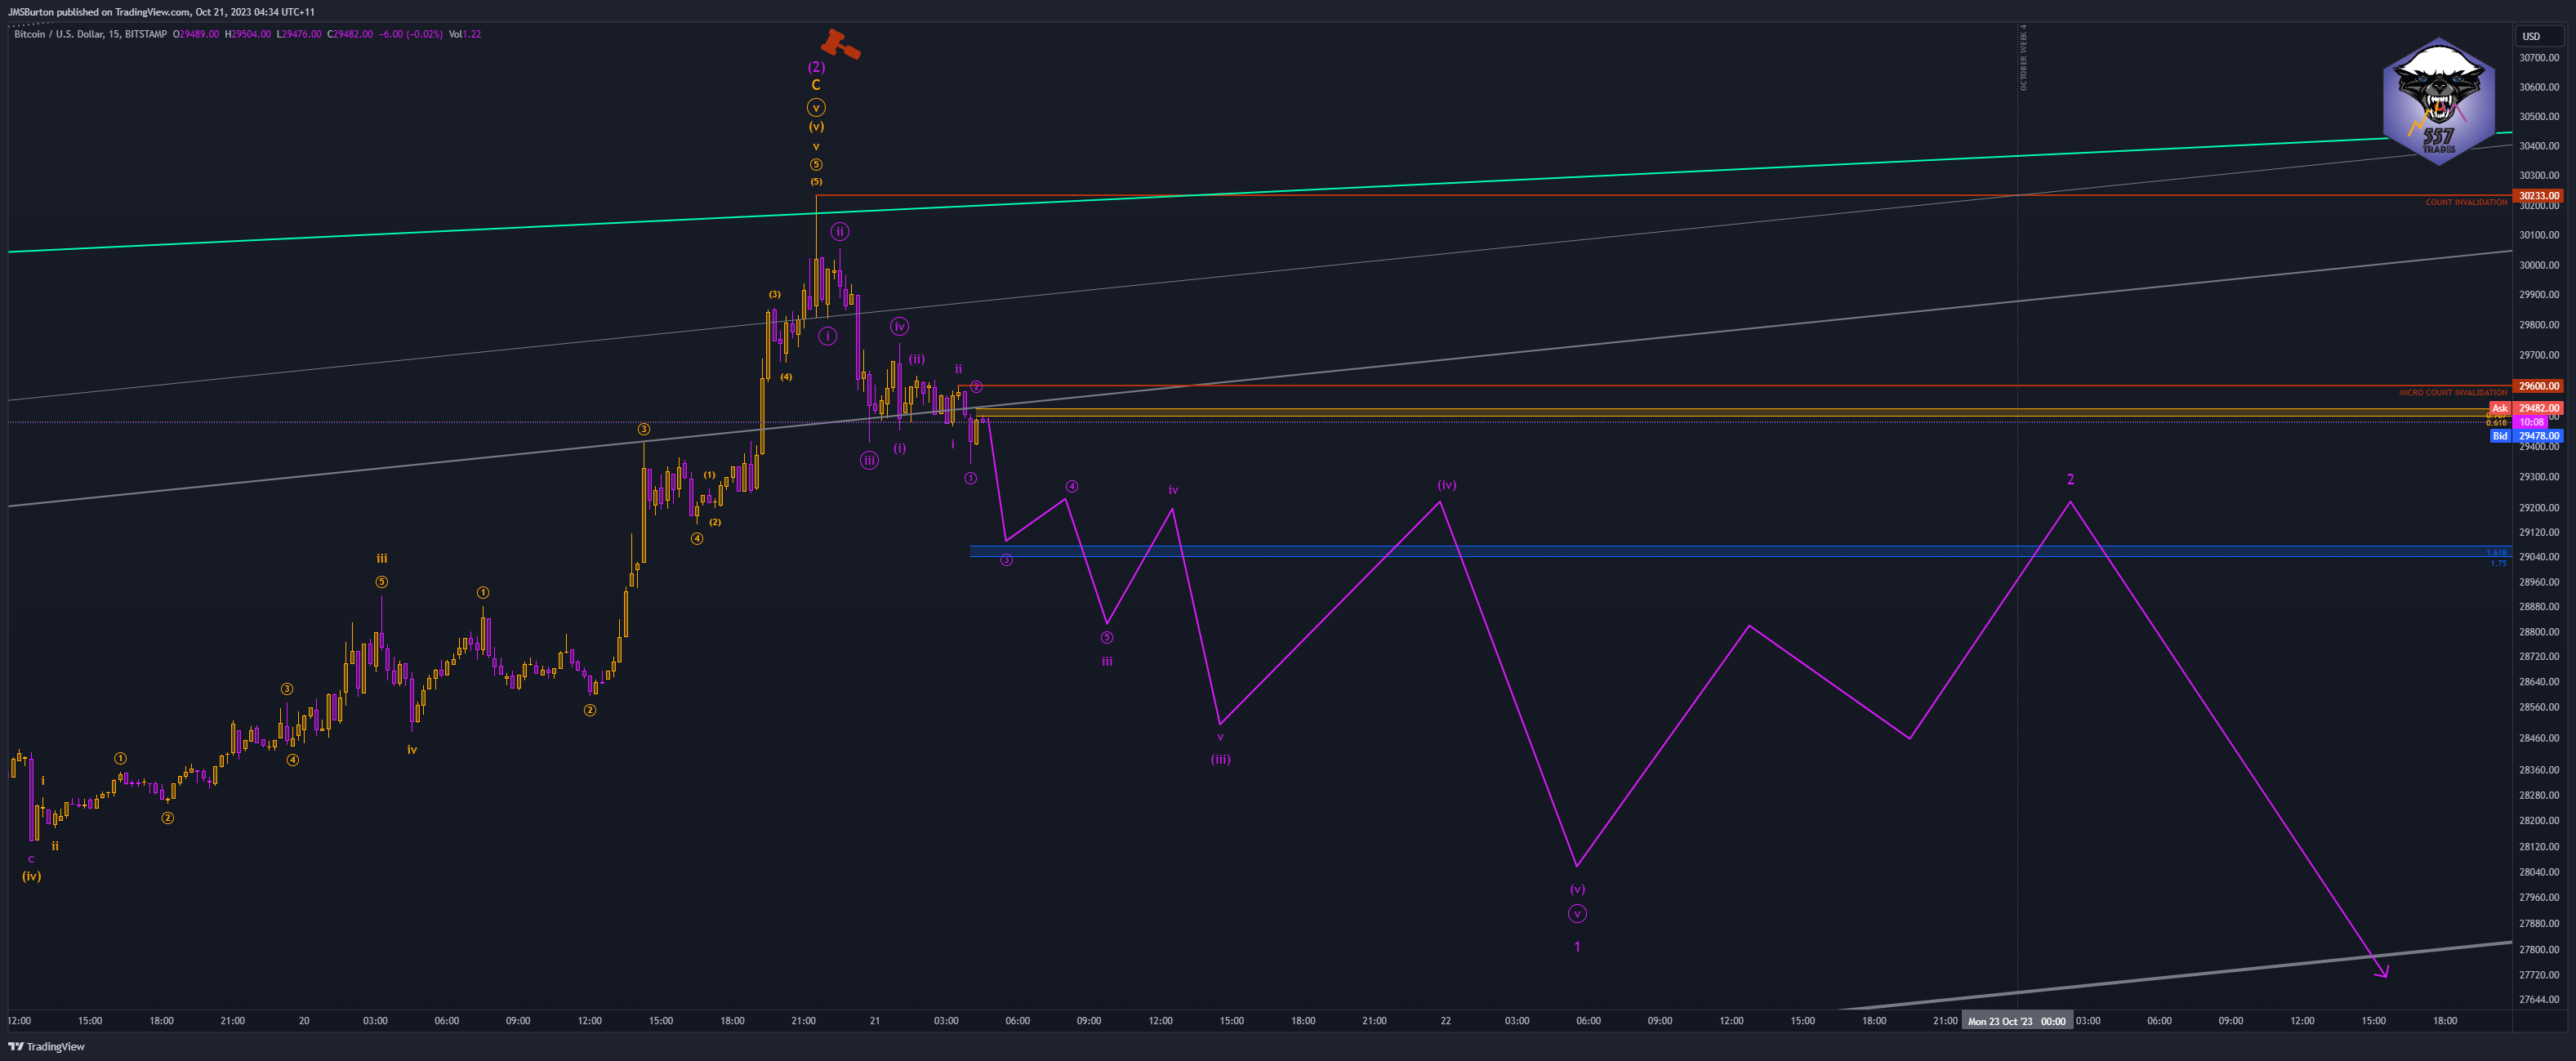
Task: Click the Open value O29489.00 in the legend
Action: 196,34
